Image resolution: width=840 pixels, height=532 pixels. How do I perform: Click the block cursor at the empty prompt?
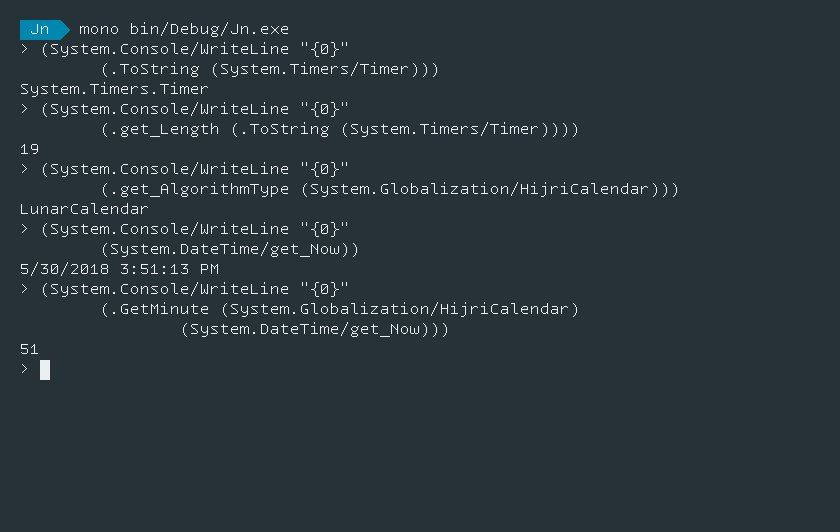45,370
